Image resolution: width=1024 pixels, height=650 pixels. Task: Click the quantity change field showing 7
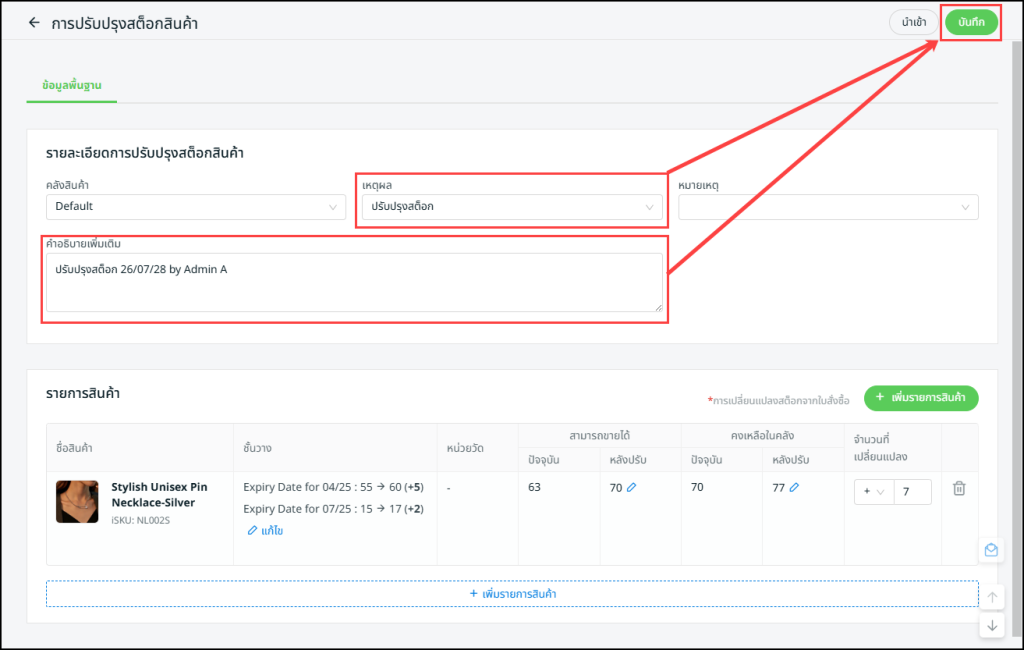pos(913,491)
